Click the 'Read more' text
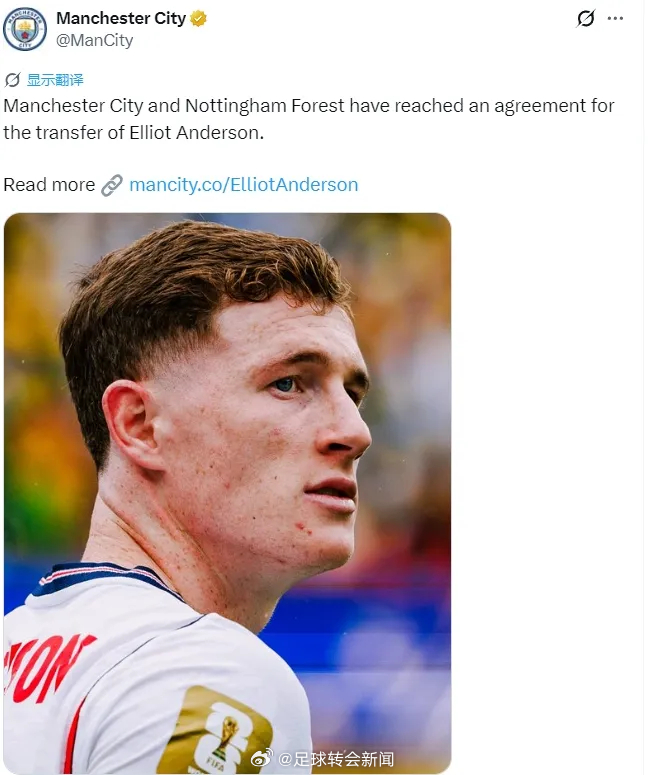Screen dimensions: 648x775 point(49,185)
